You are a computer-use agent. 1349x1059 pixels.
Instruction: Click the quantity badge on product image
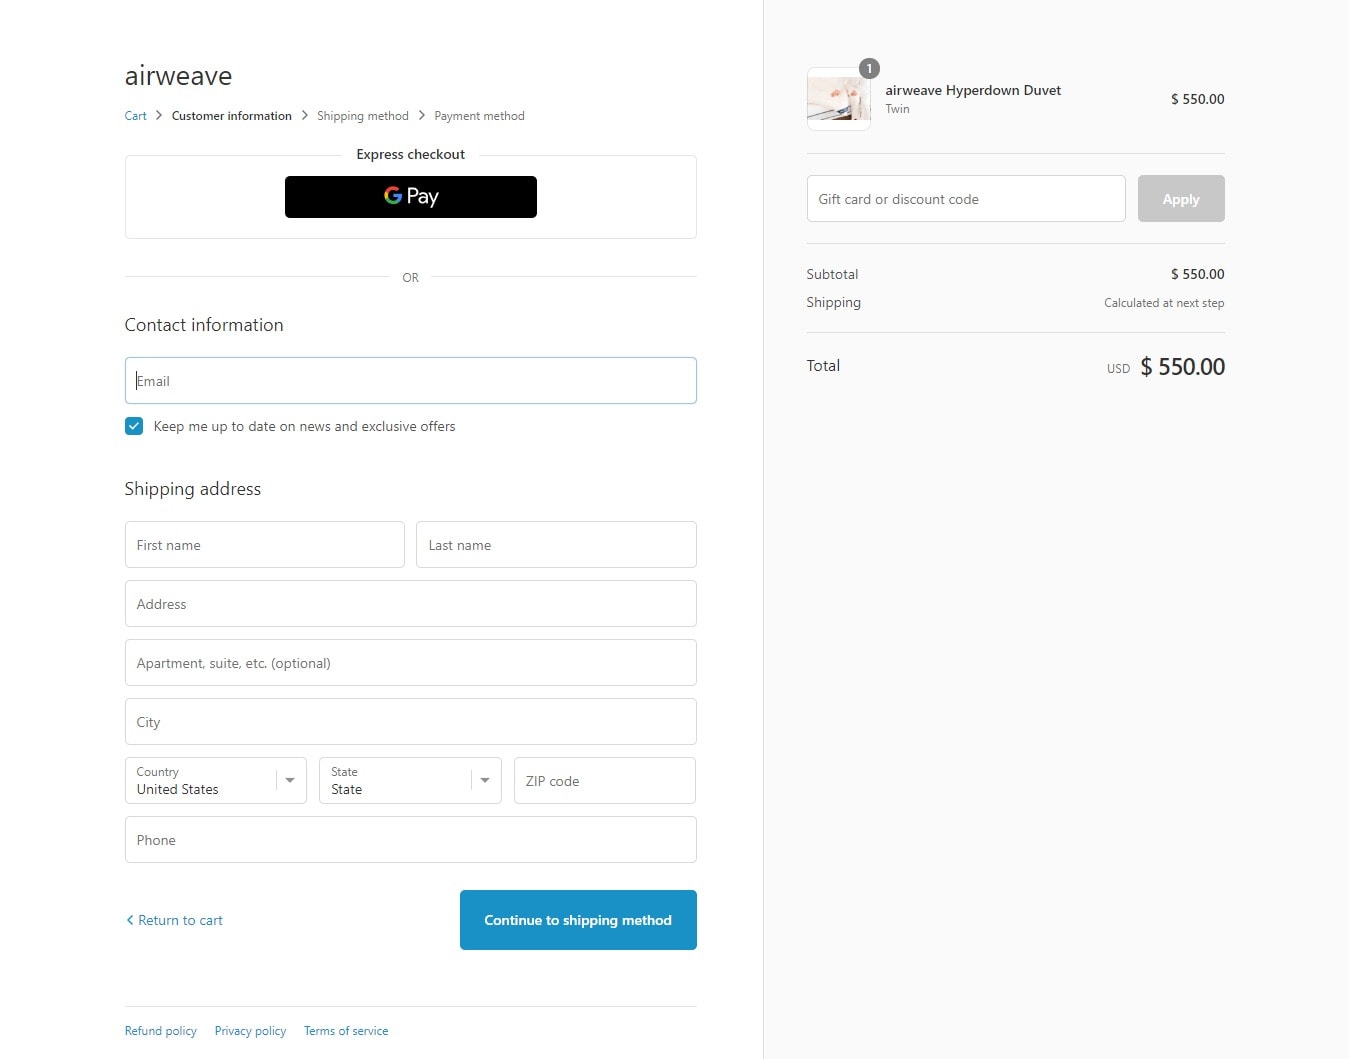pos(869,68)
